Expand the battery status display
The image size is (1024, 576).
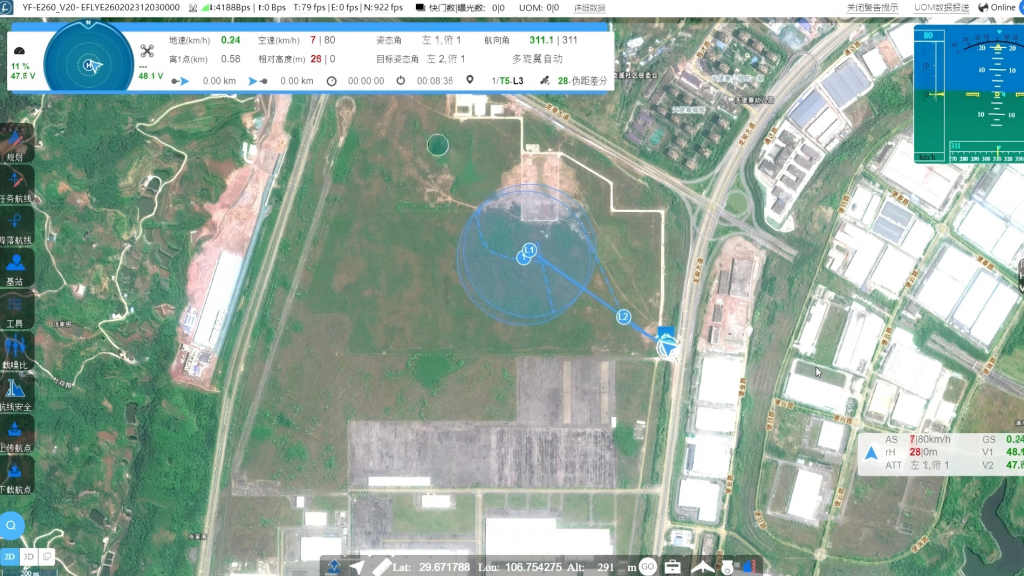[x=18, y=68]
